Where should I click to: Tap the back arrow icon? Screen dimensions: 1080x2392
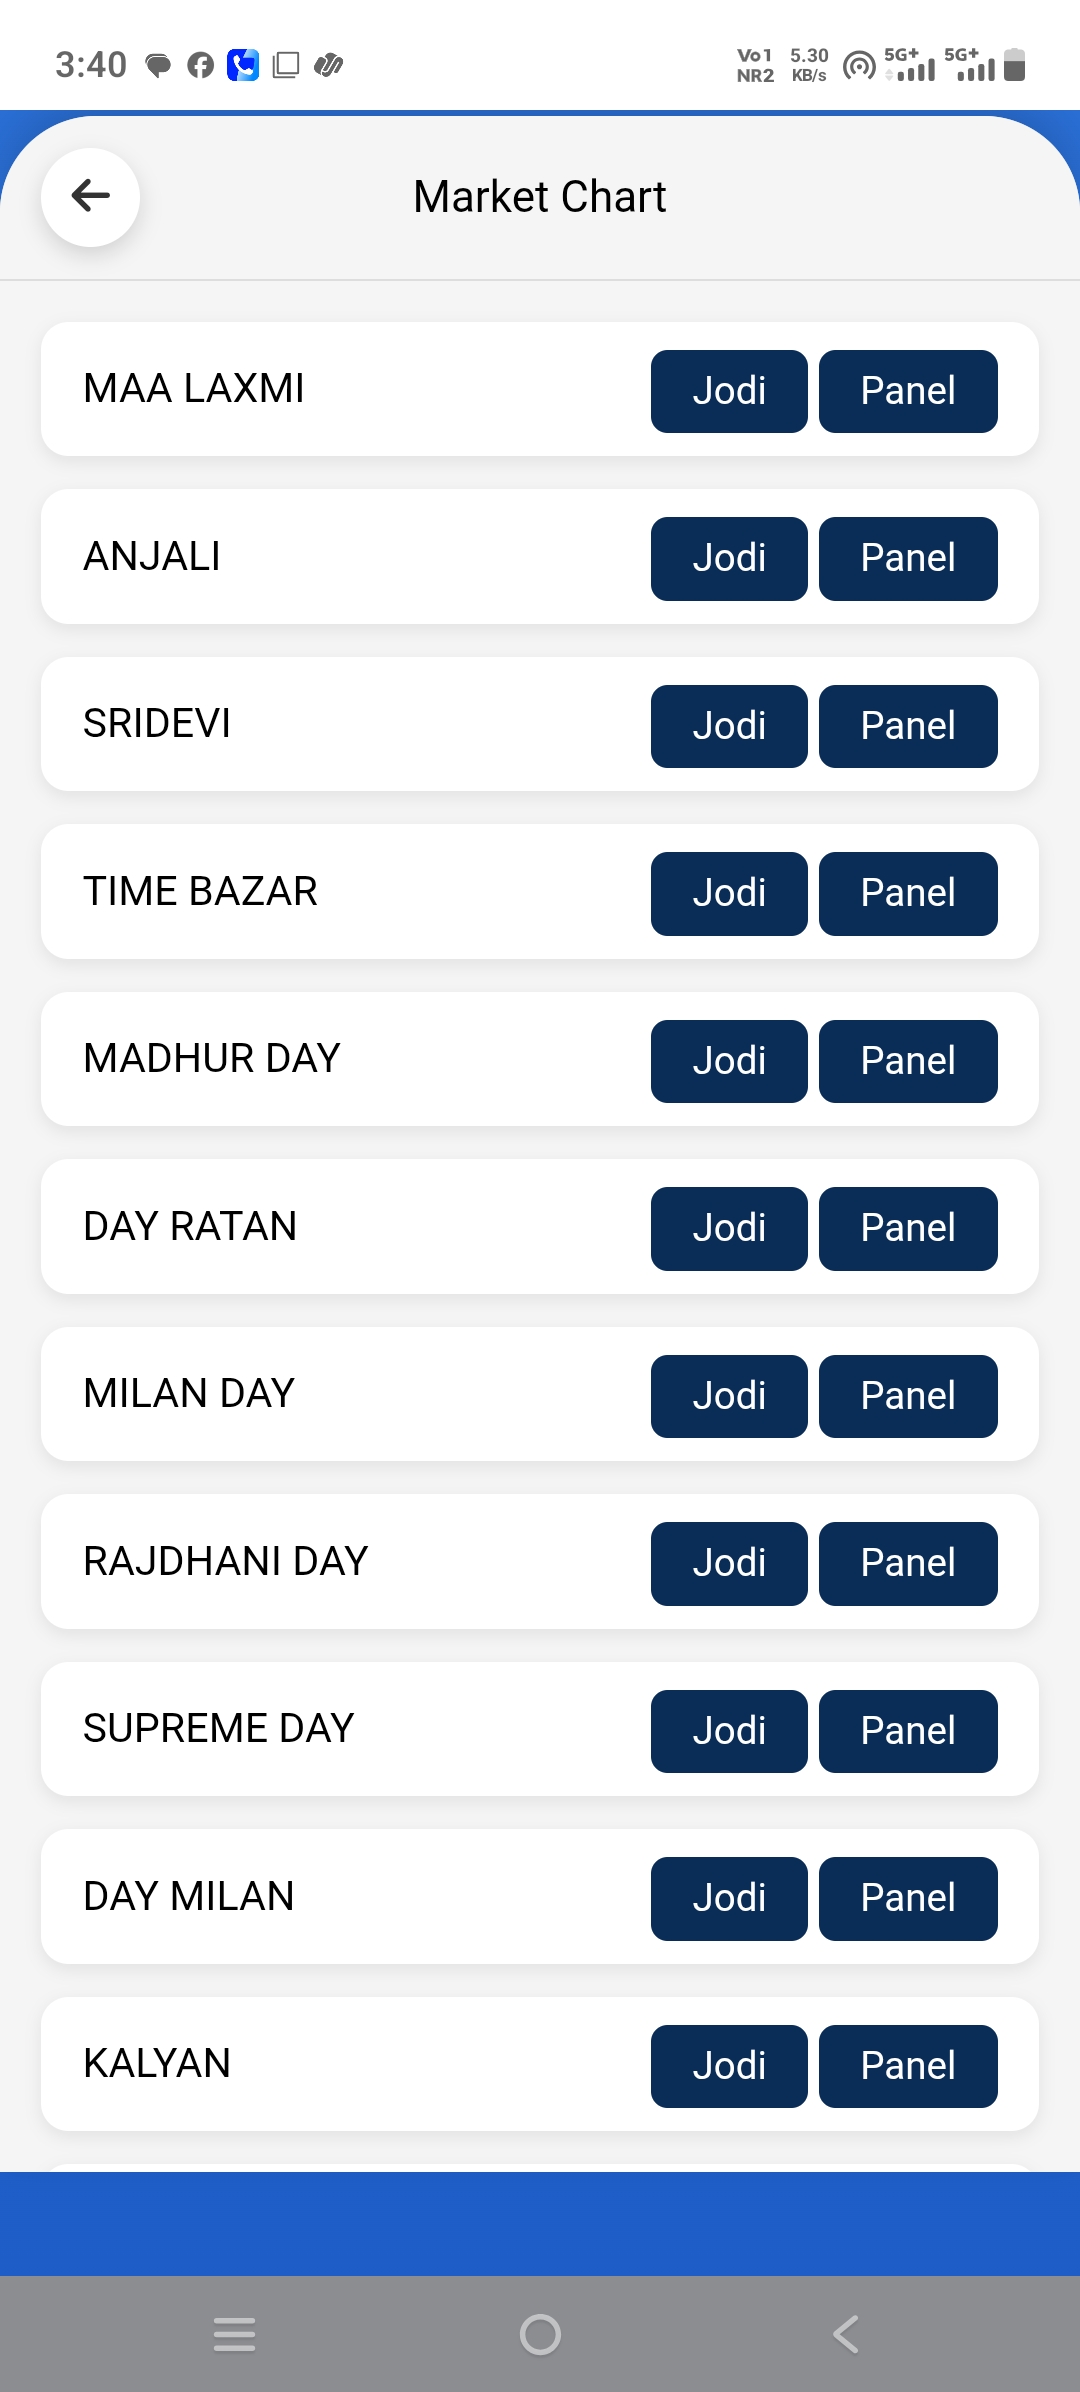pyautogui.click(x=90, y=196)
